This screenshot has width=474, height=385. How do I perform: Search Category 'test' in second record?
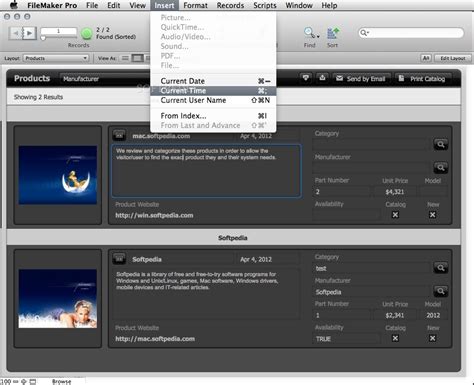441,268
